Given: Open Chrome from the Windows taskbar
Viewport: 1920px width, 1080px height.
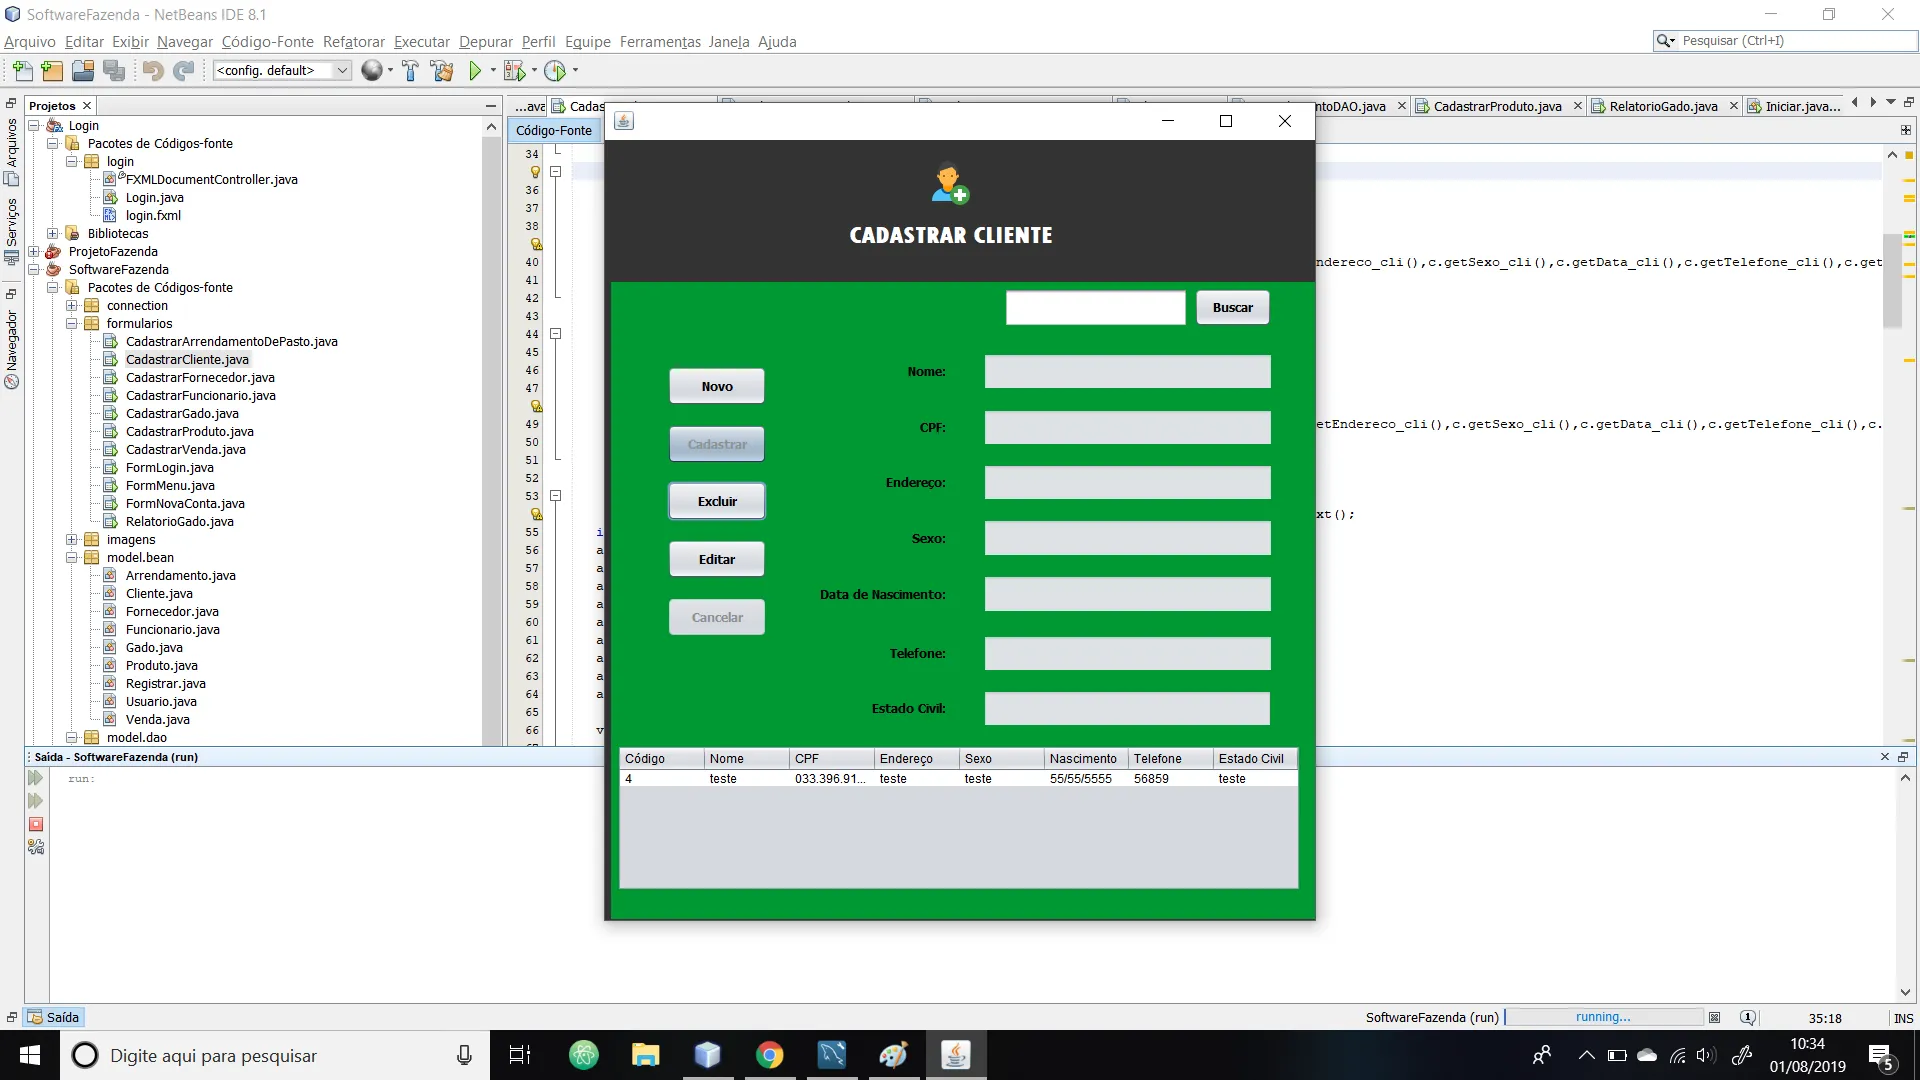Looking at the screenshot, I should click(769, 1055).
